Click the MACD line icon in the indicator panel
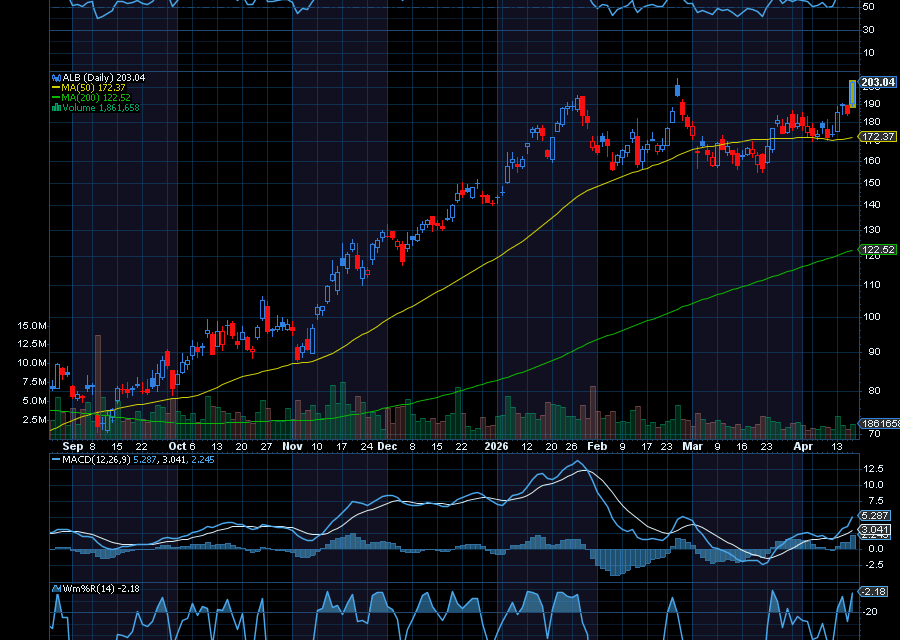Image resolution: width=900 pixels, height=640 pixels. tap(56, 459)
